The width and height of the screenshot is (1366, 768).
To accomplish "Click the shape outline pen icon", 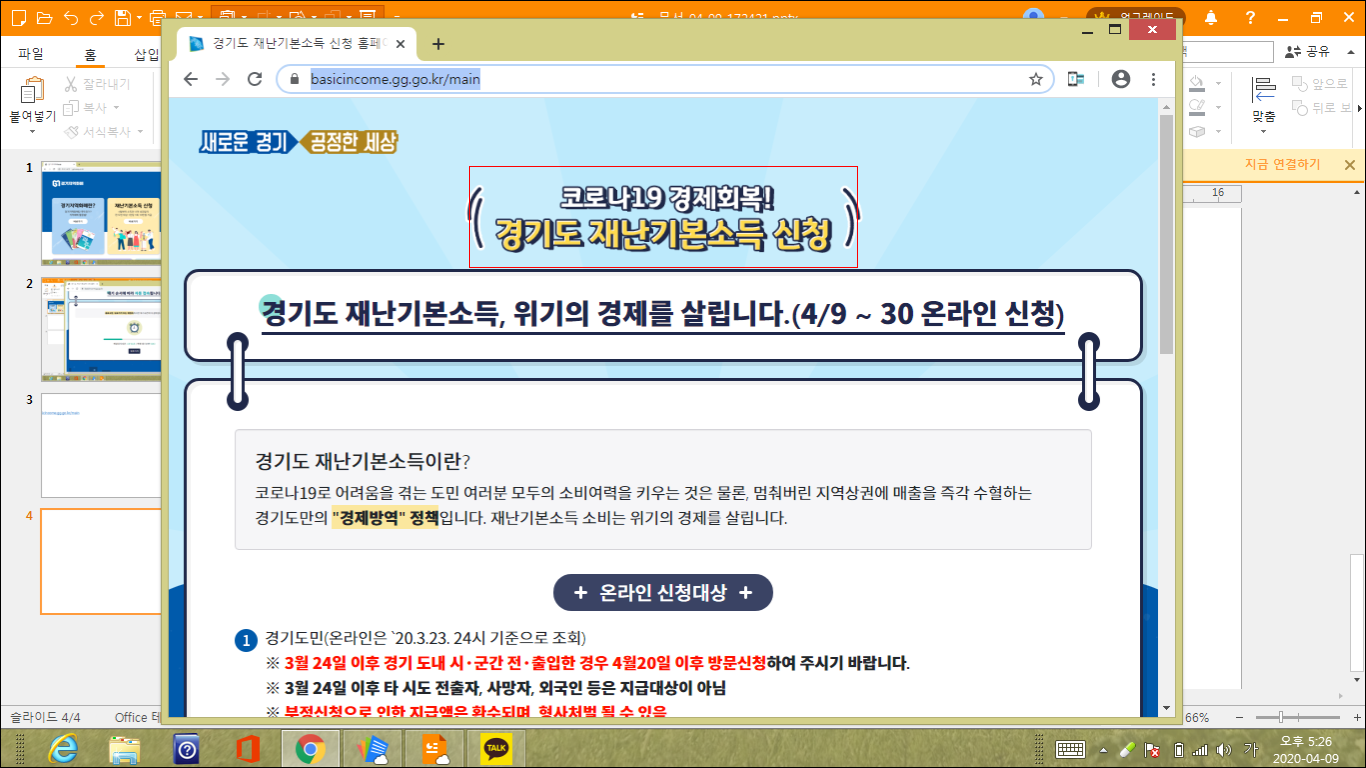I will pyautogui.click(x=1197, y=107).
